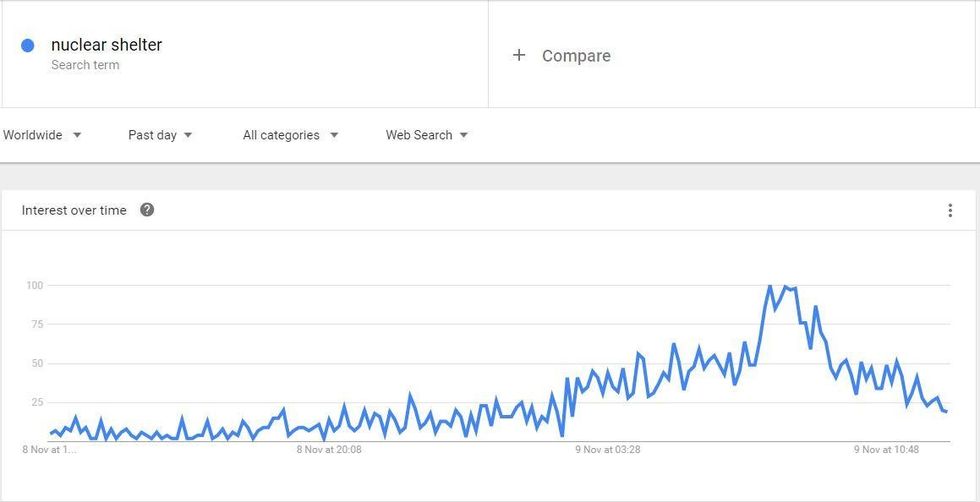Image resolution: width=980 pixels, height=502 pixels.
Task: Open the Worldwide region dropdown
Action: (42, 135)
